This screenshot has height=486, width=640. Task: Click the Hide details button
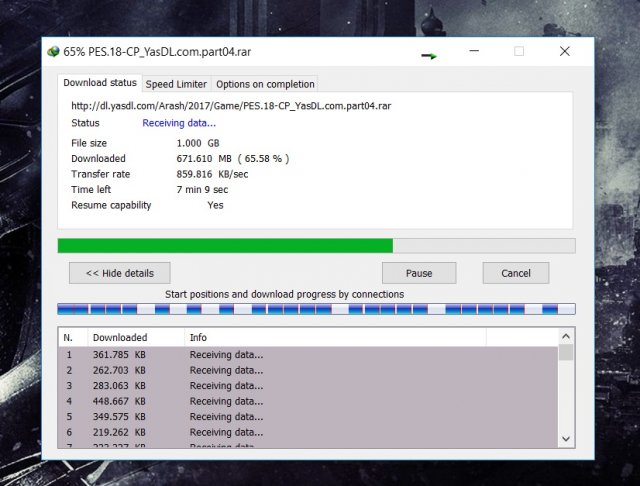(x=120, y=273)
